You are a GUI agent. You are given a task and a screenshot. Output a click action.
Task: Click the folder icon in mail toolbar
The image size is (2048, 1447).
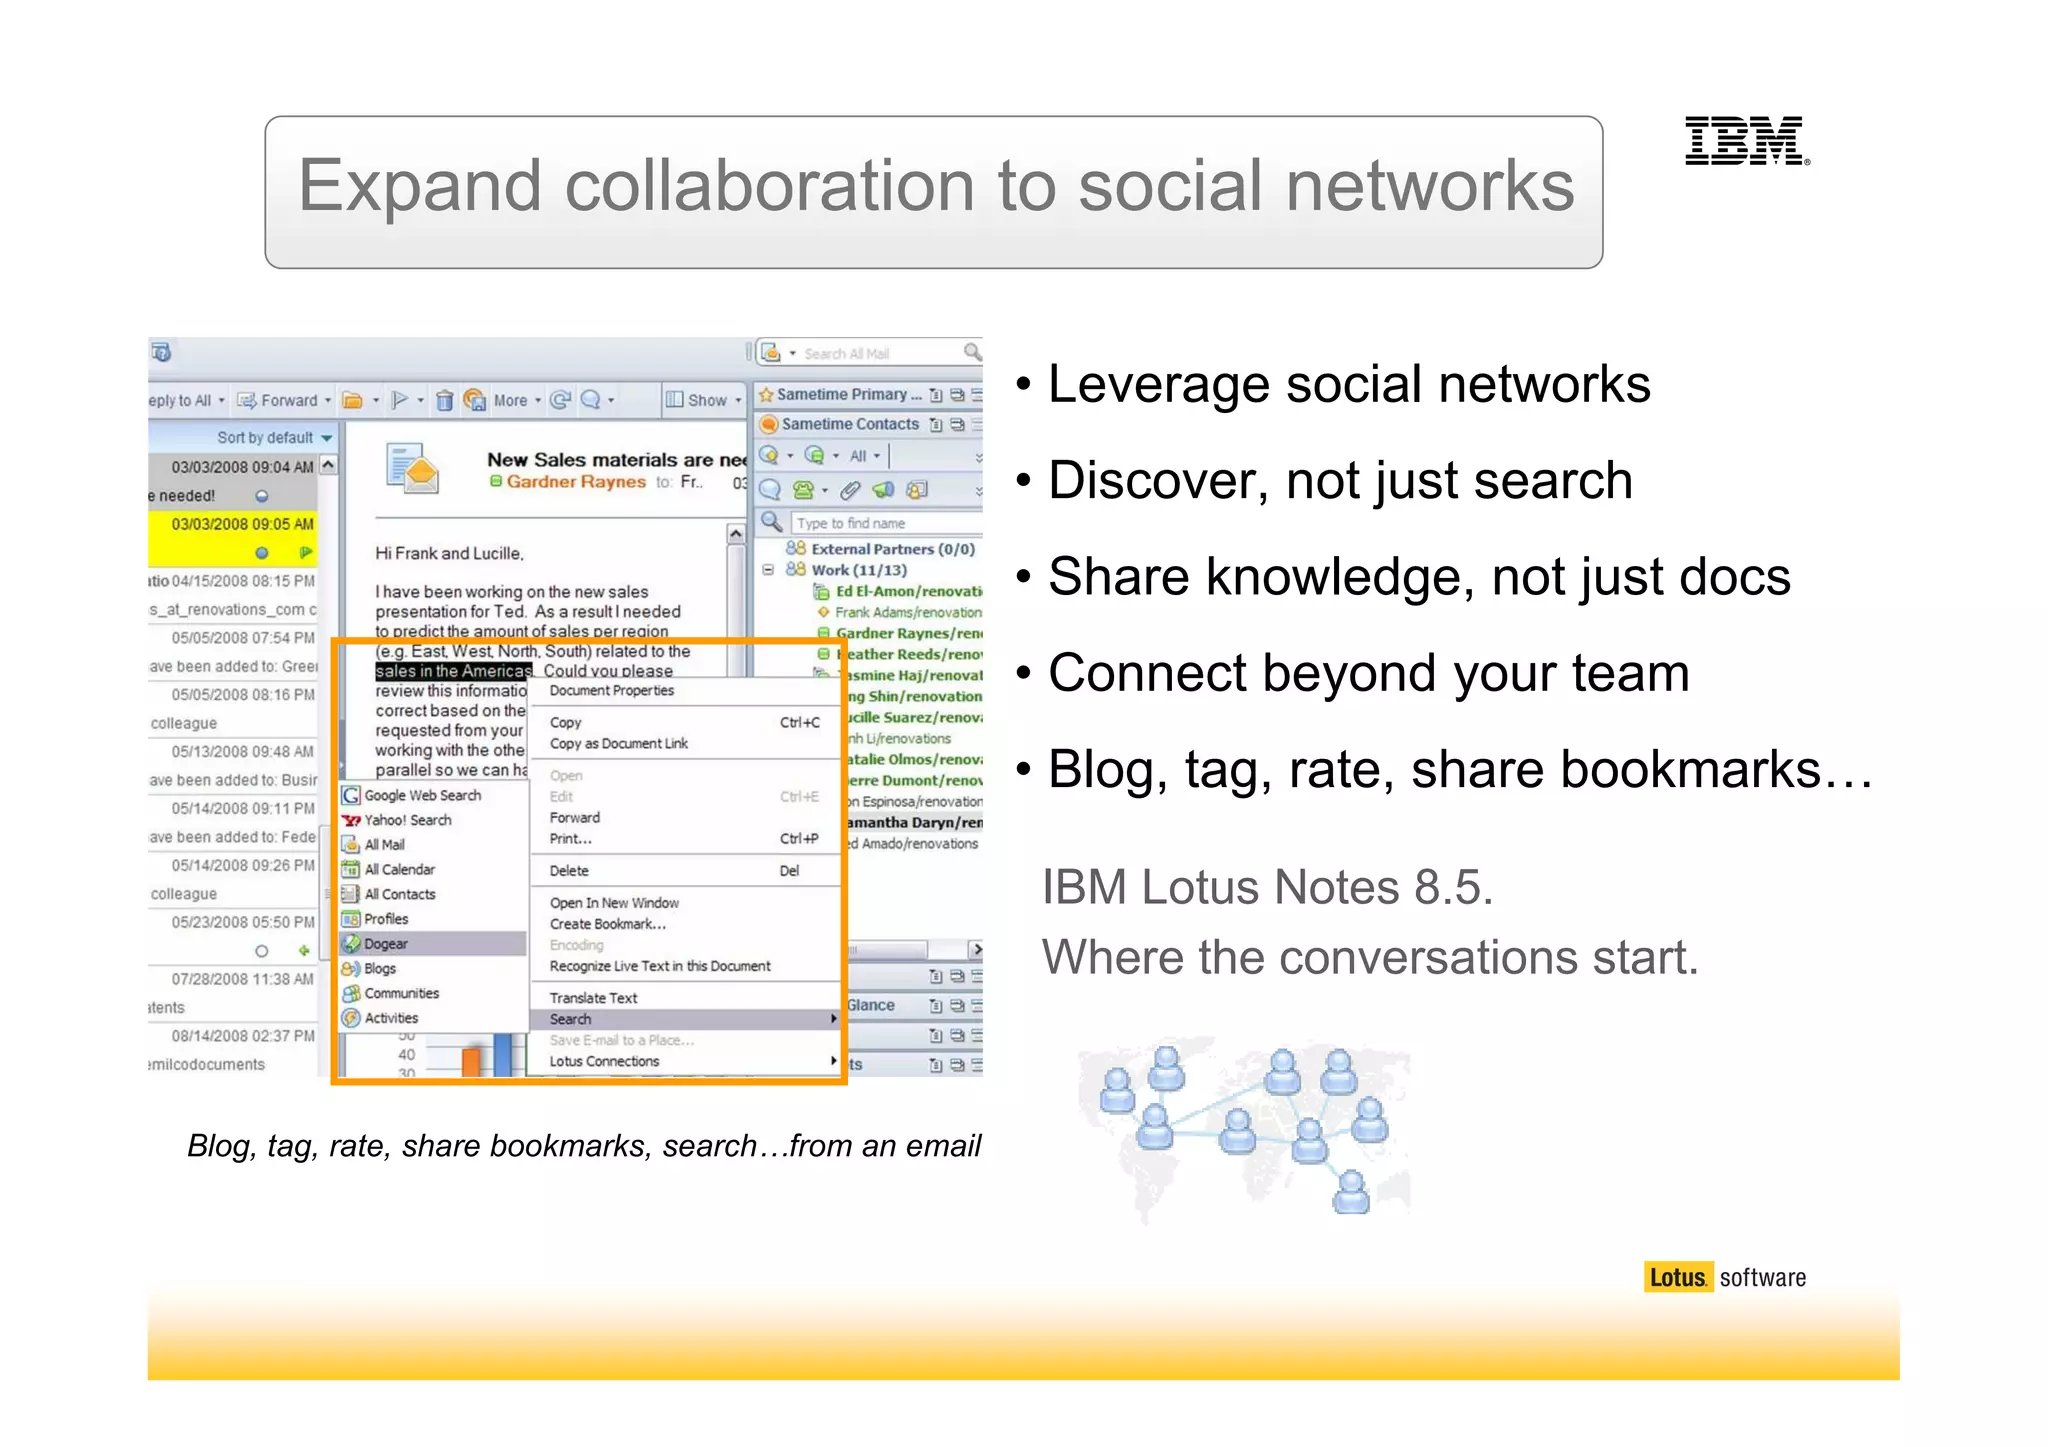(x=353, y=401)
